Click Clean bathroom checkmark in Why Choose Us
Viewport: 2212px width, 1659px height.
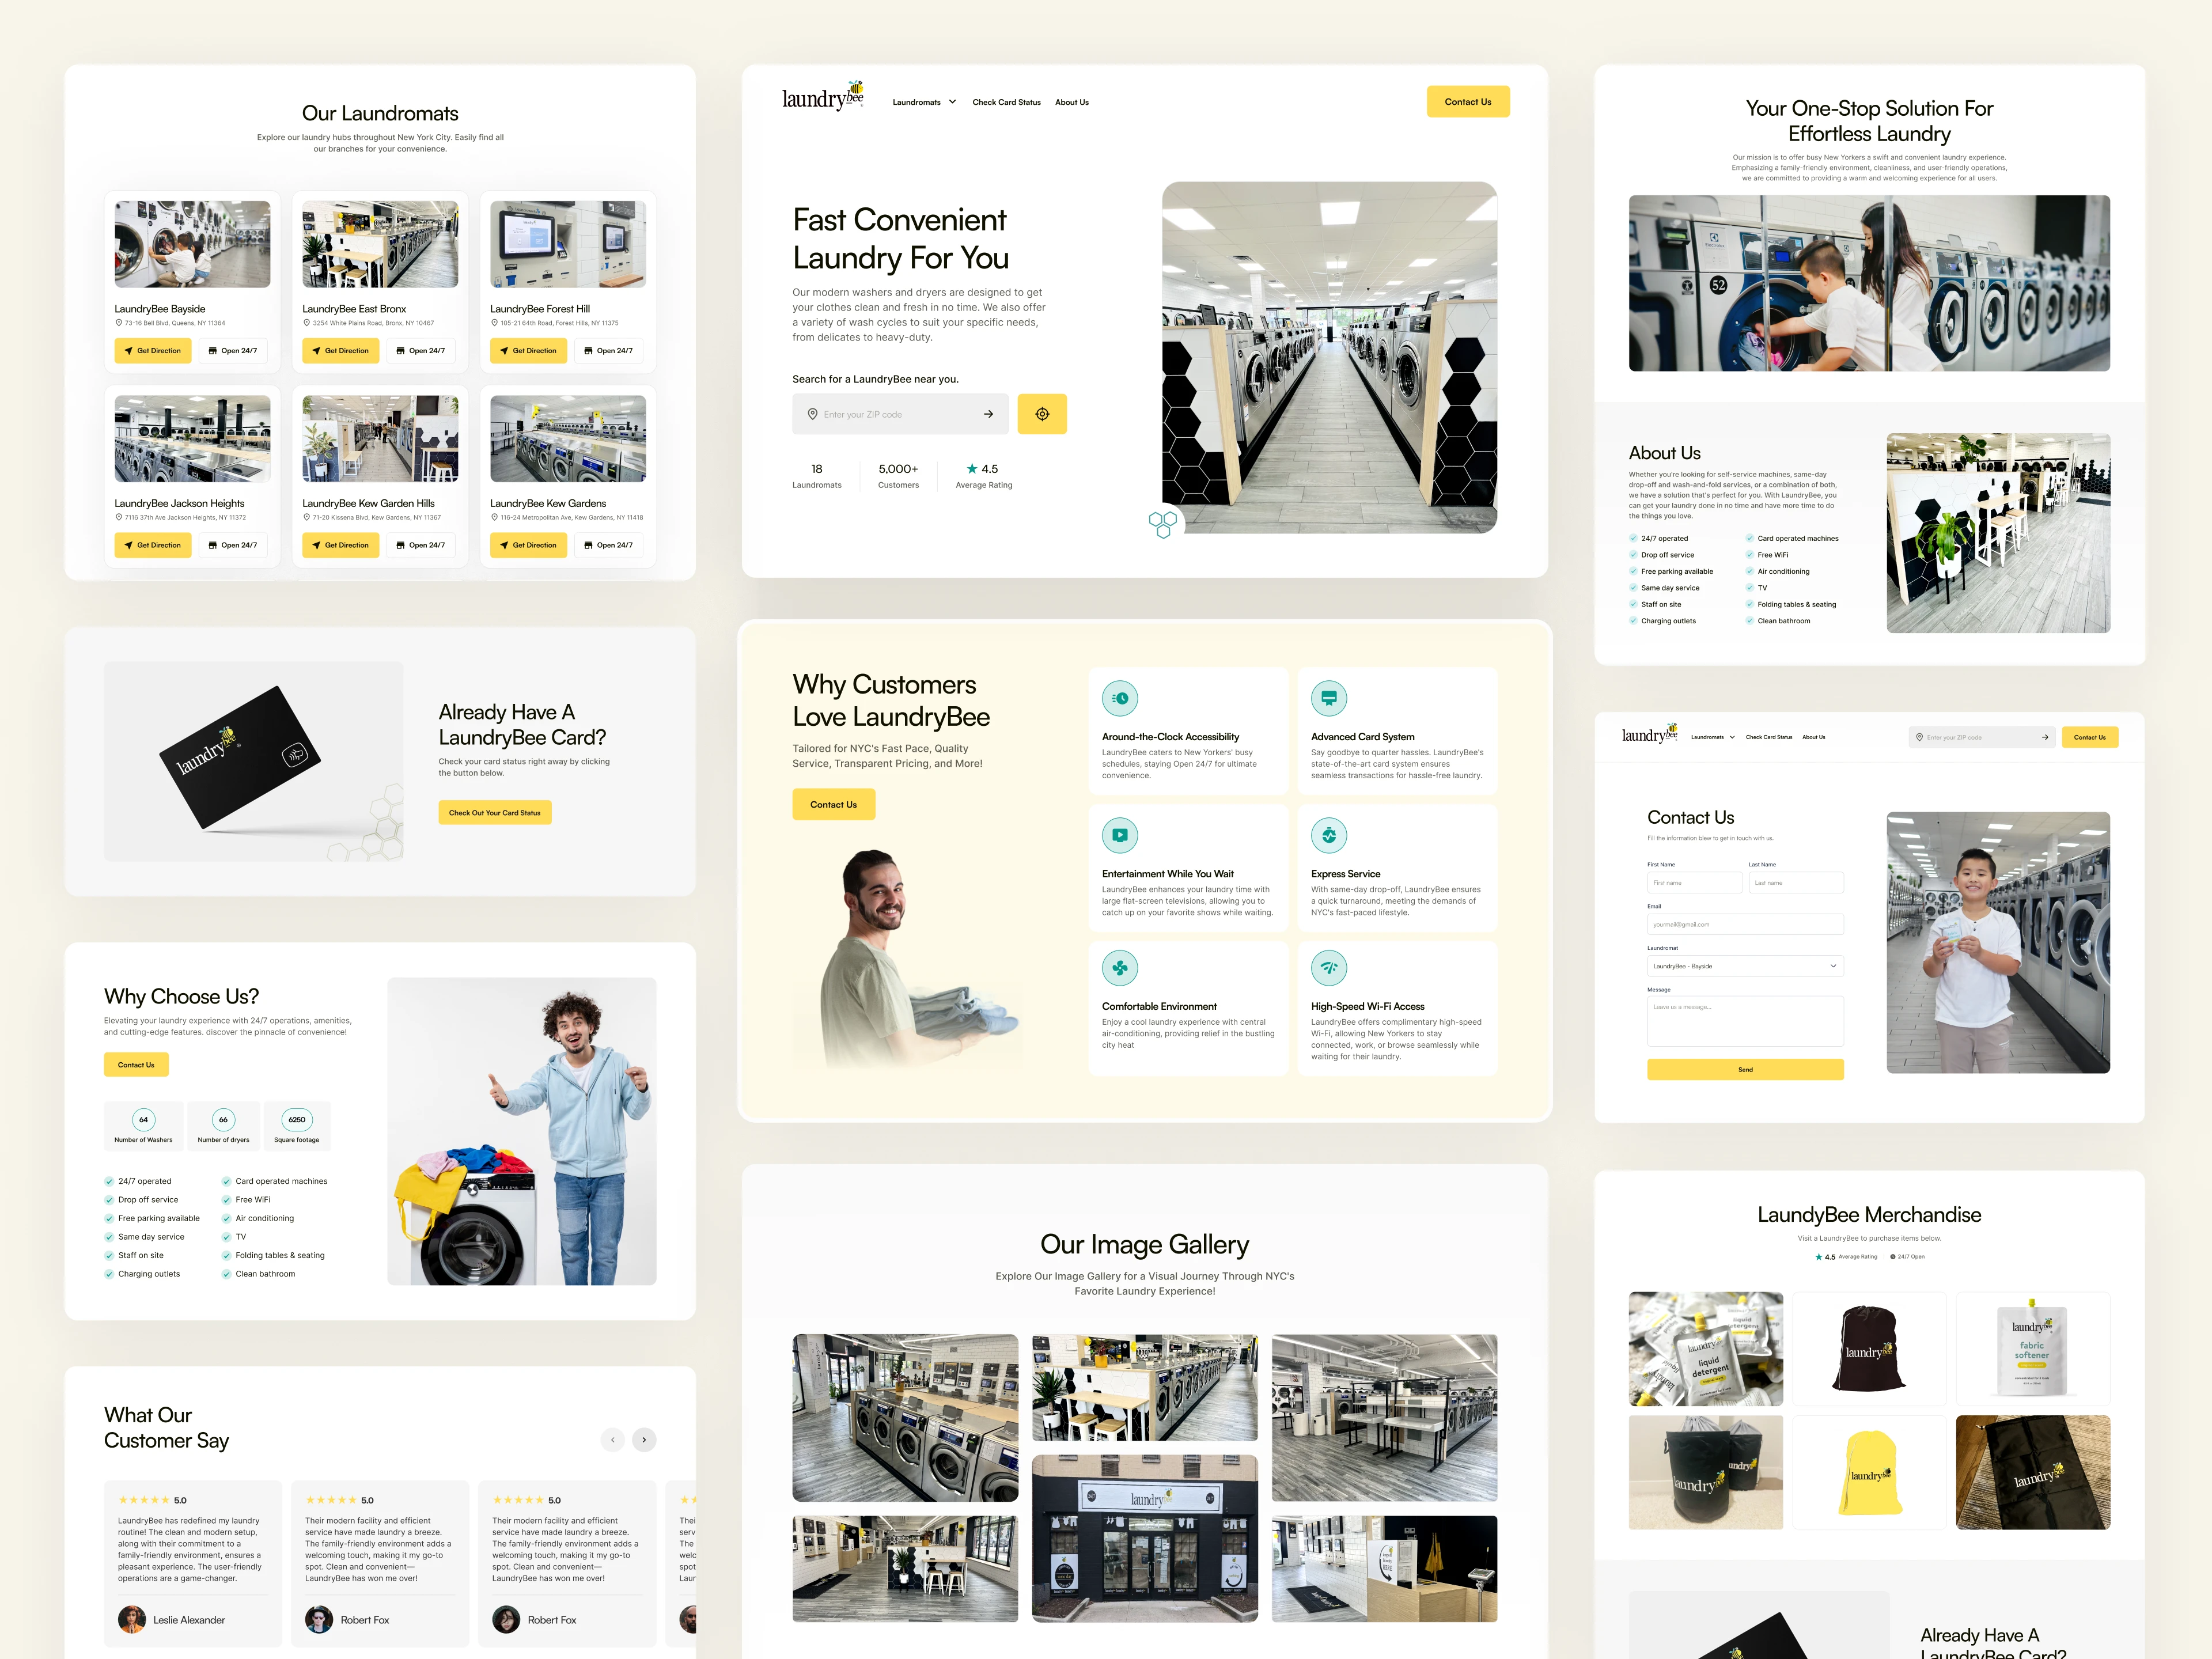point(226,1274)
